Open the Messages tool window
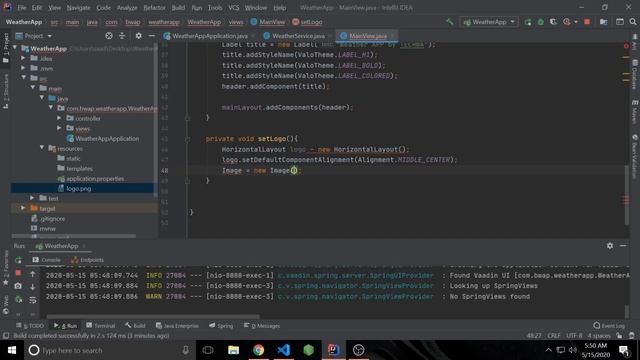The image size is (640, 360). point(262,326)
